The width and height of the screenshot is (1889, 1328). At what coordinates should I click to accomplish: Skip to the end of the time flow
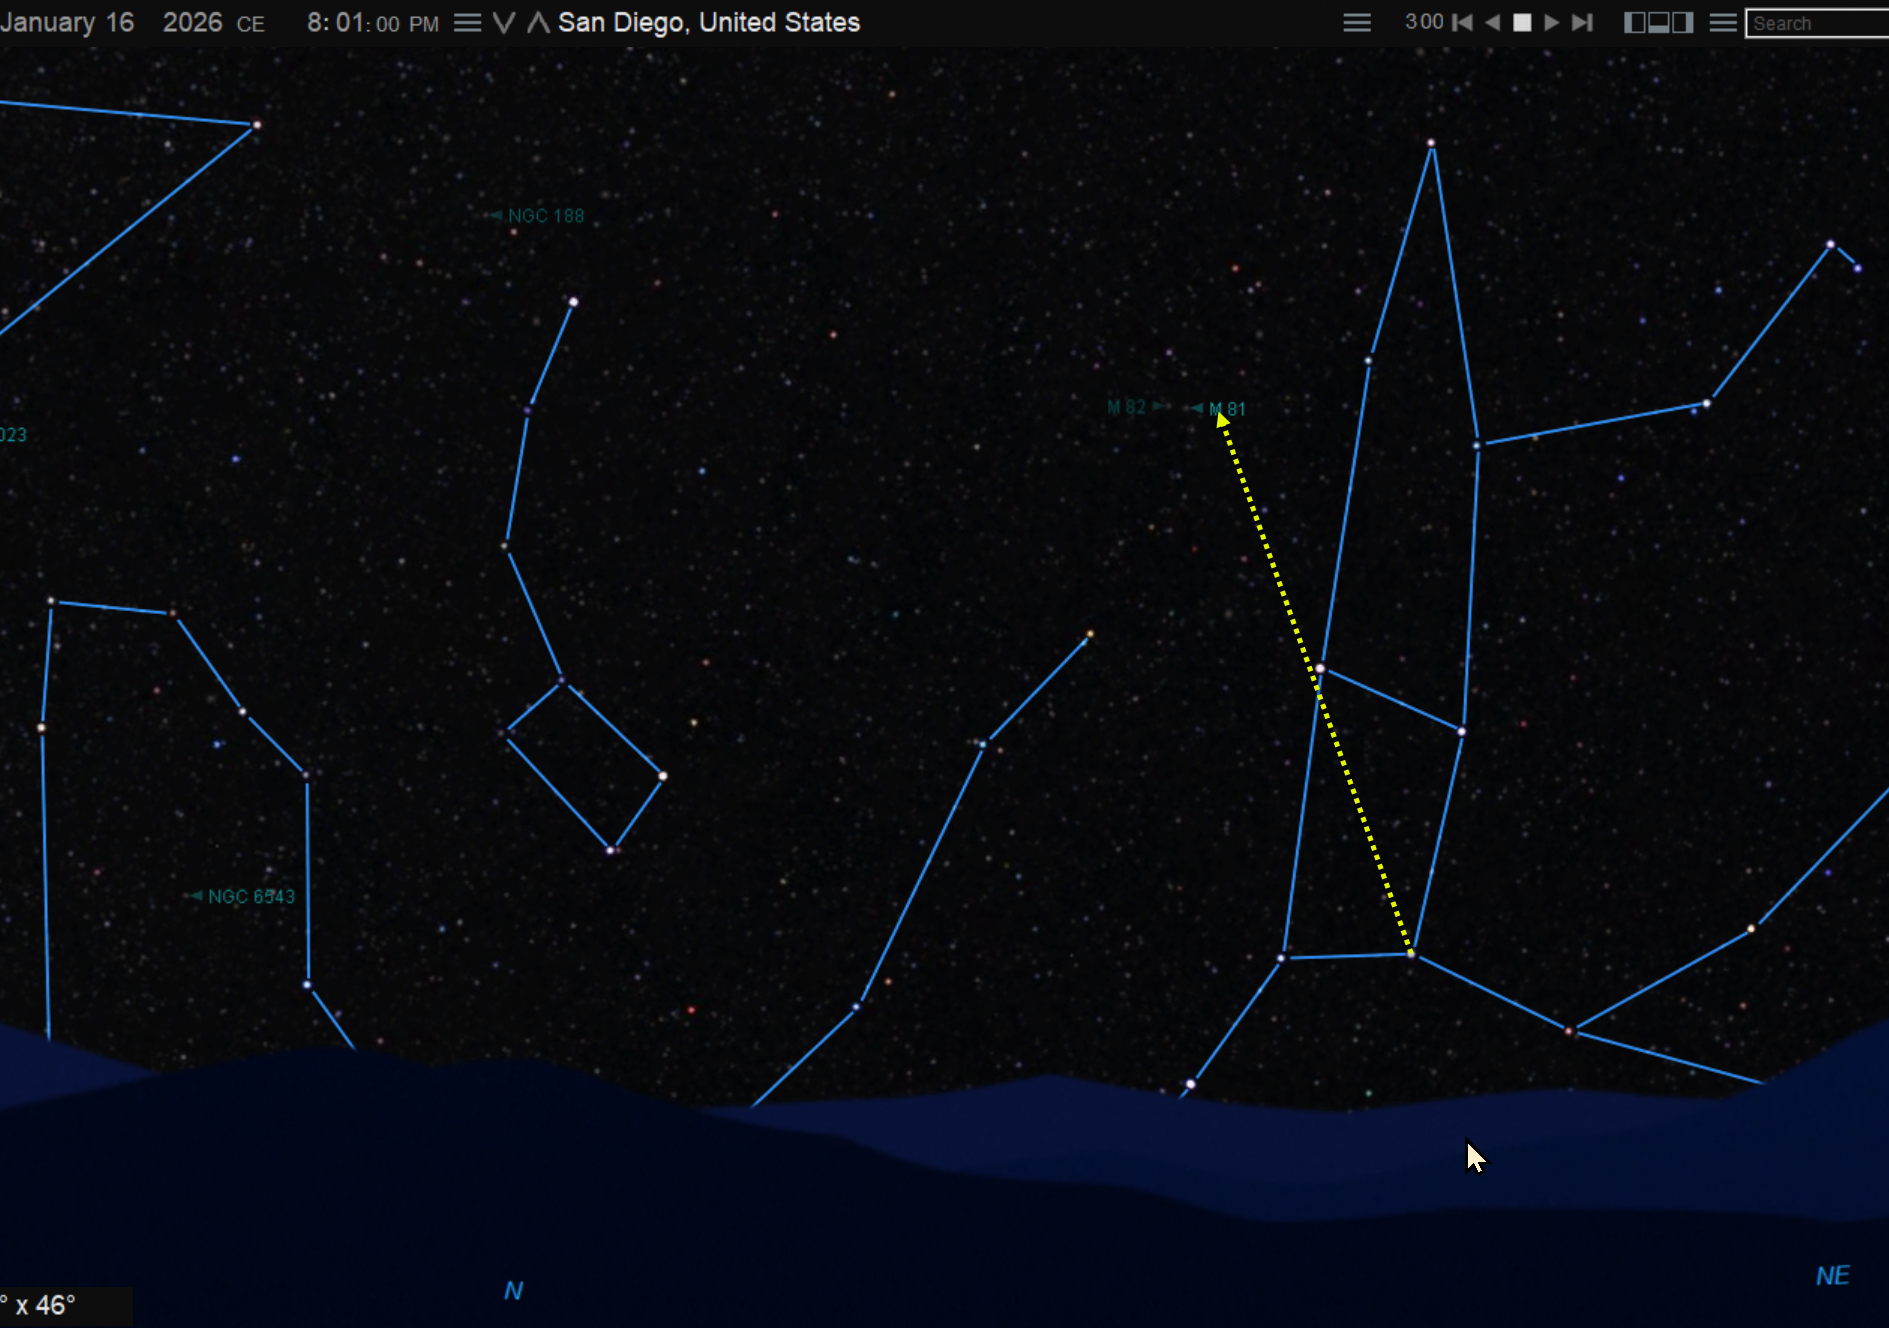[1582, 21]
